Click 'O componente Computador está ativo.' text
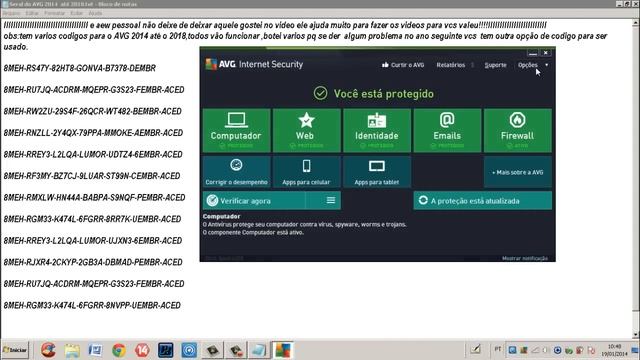The height and width of the screenshot is (360, 640). point(253,232)
